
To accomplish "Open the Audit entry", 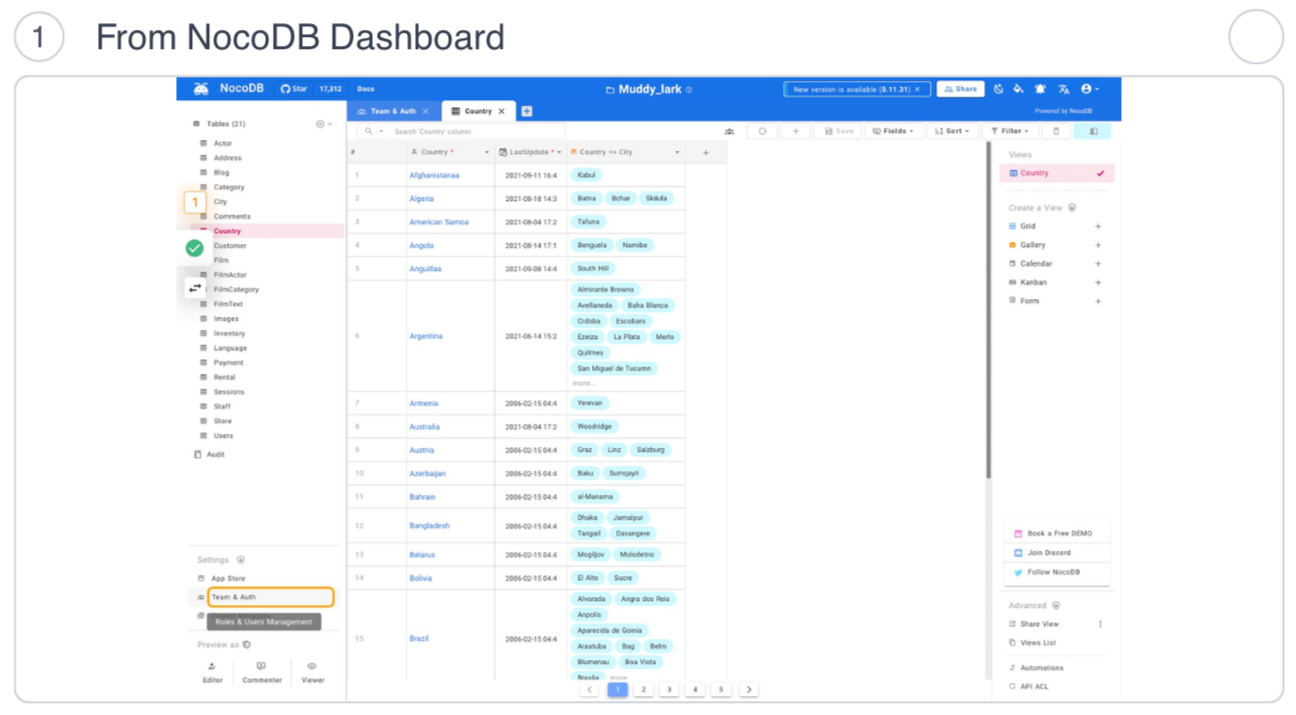I will click(x=215, y=454).
